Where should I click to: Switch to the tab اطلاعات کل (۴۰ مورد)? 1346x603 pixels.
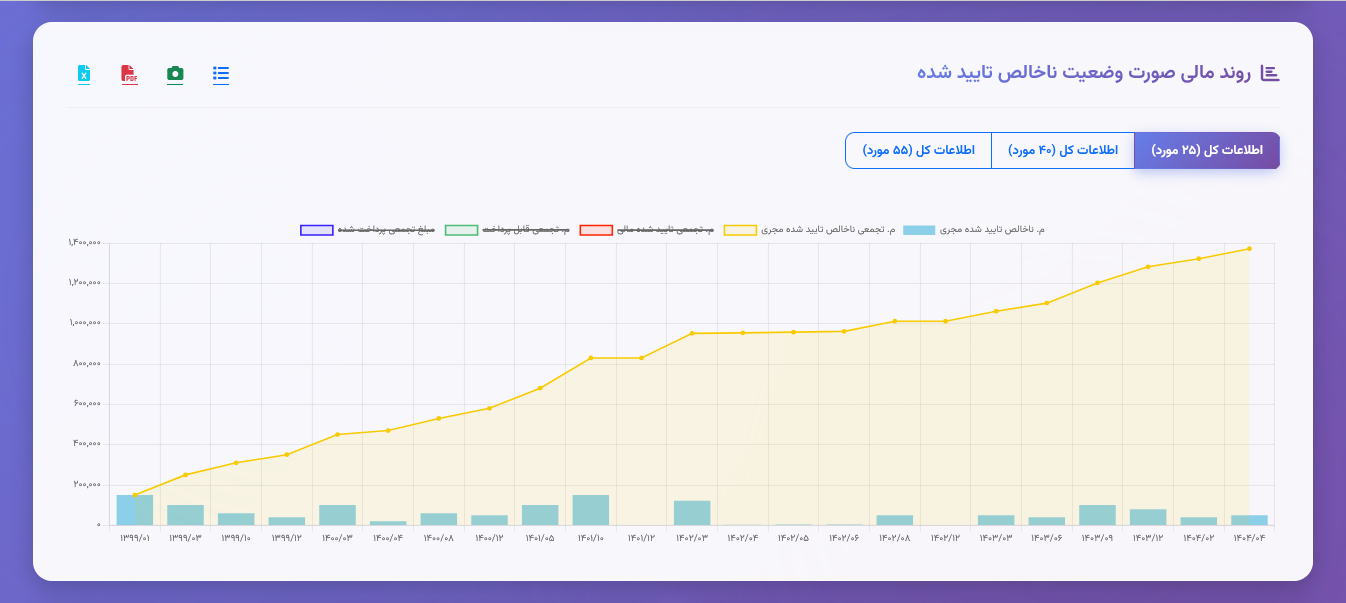pyautogui.click(x=1063, y=150)
